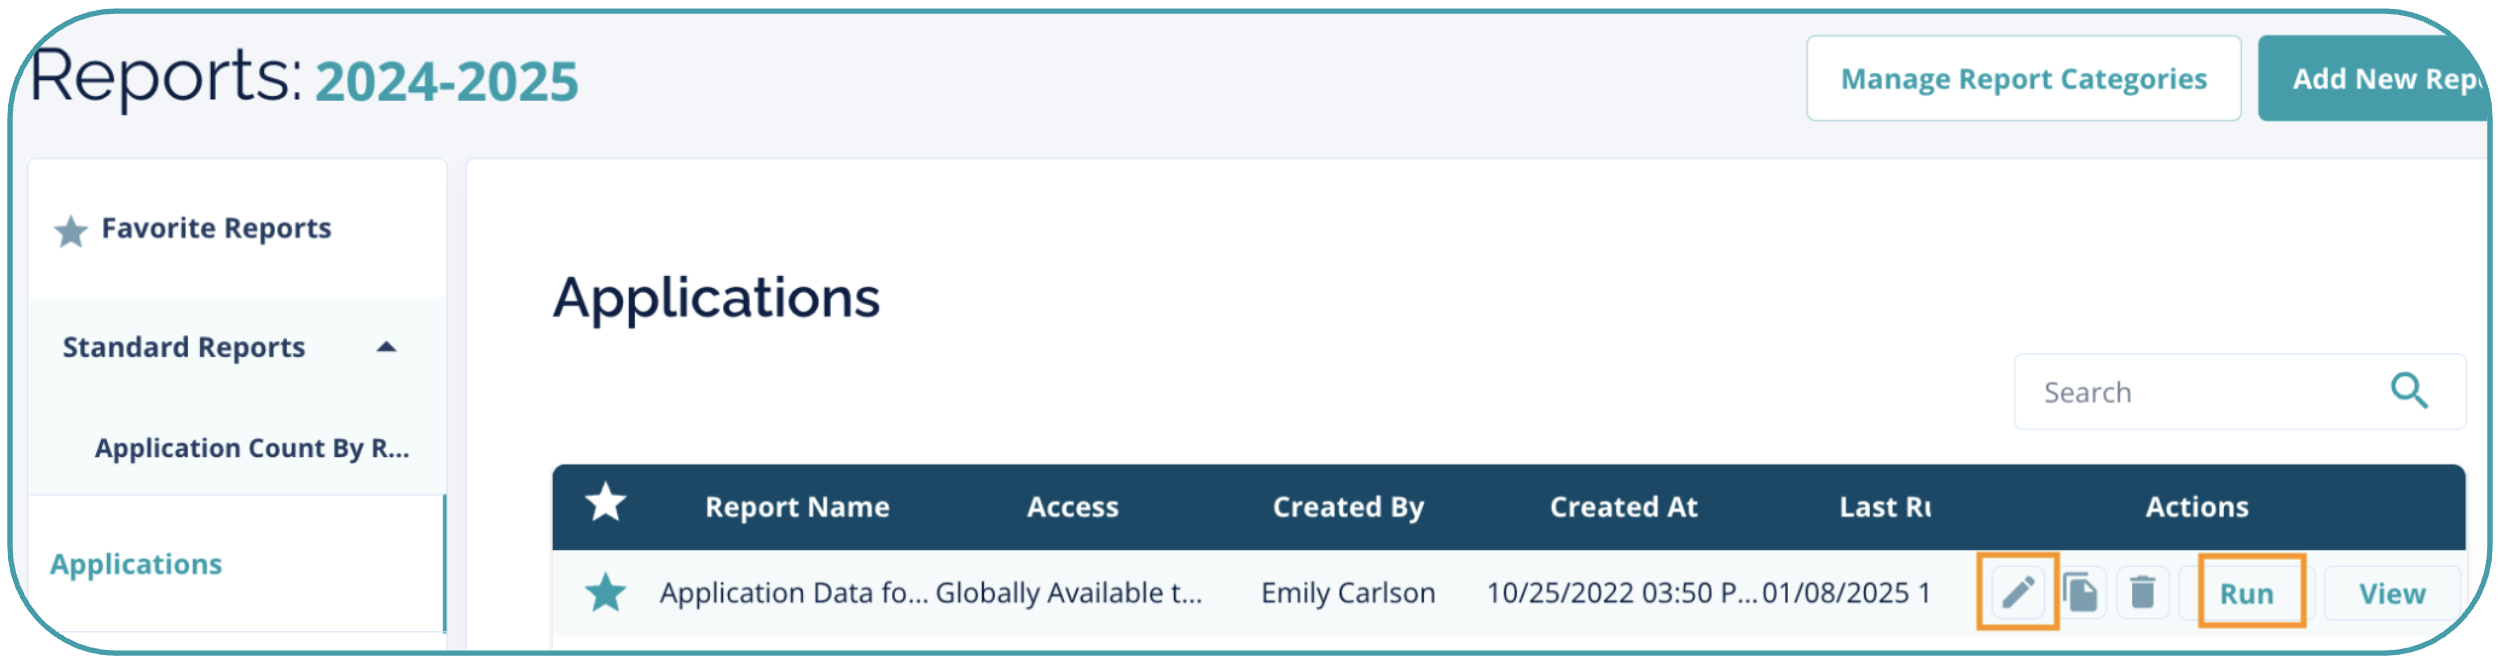The height and width of the screenshot is (670, 2498).
Task: Click the star icon beside Favorite Reports
Action: click(71, 231)
